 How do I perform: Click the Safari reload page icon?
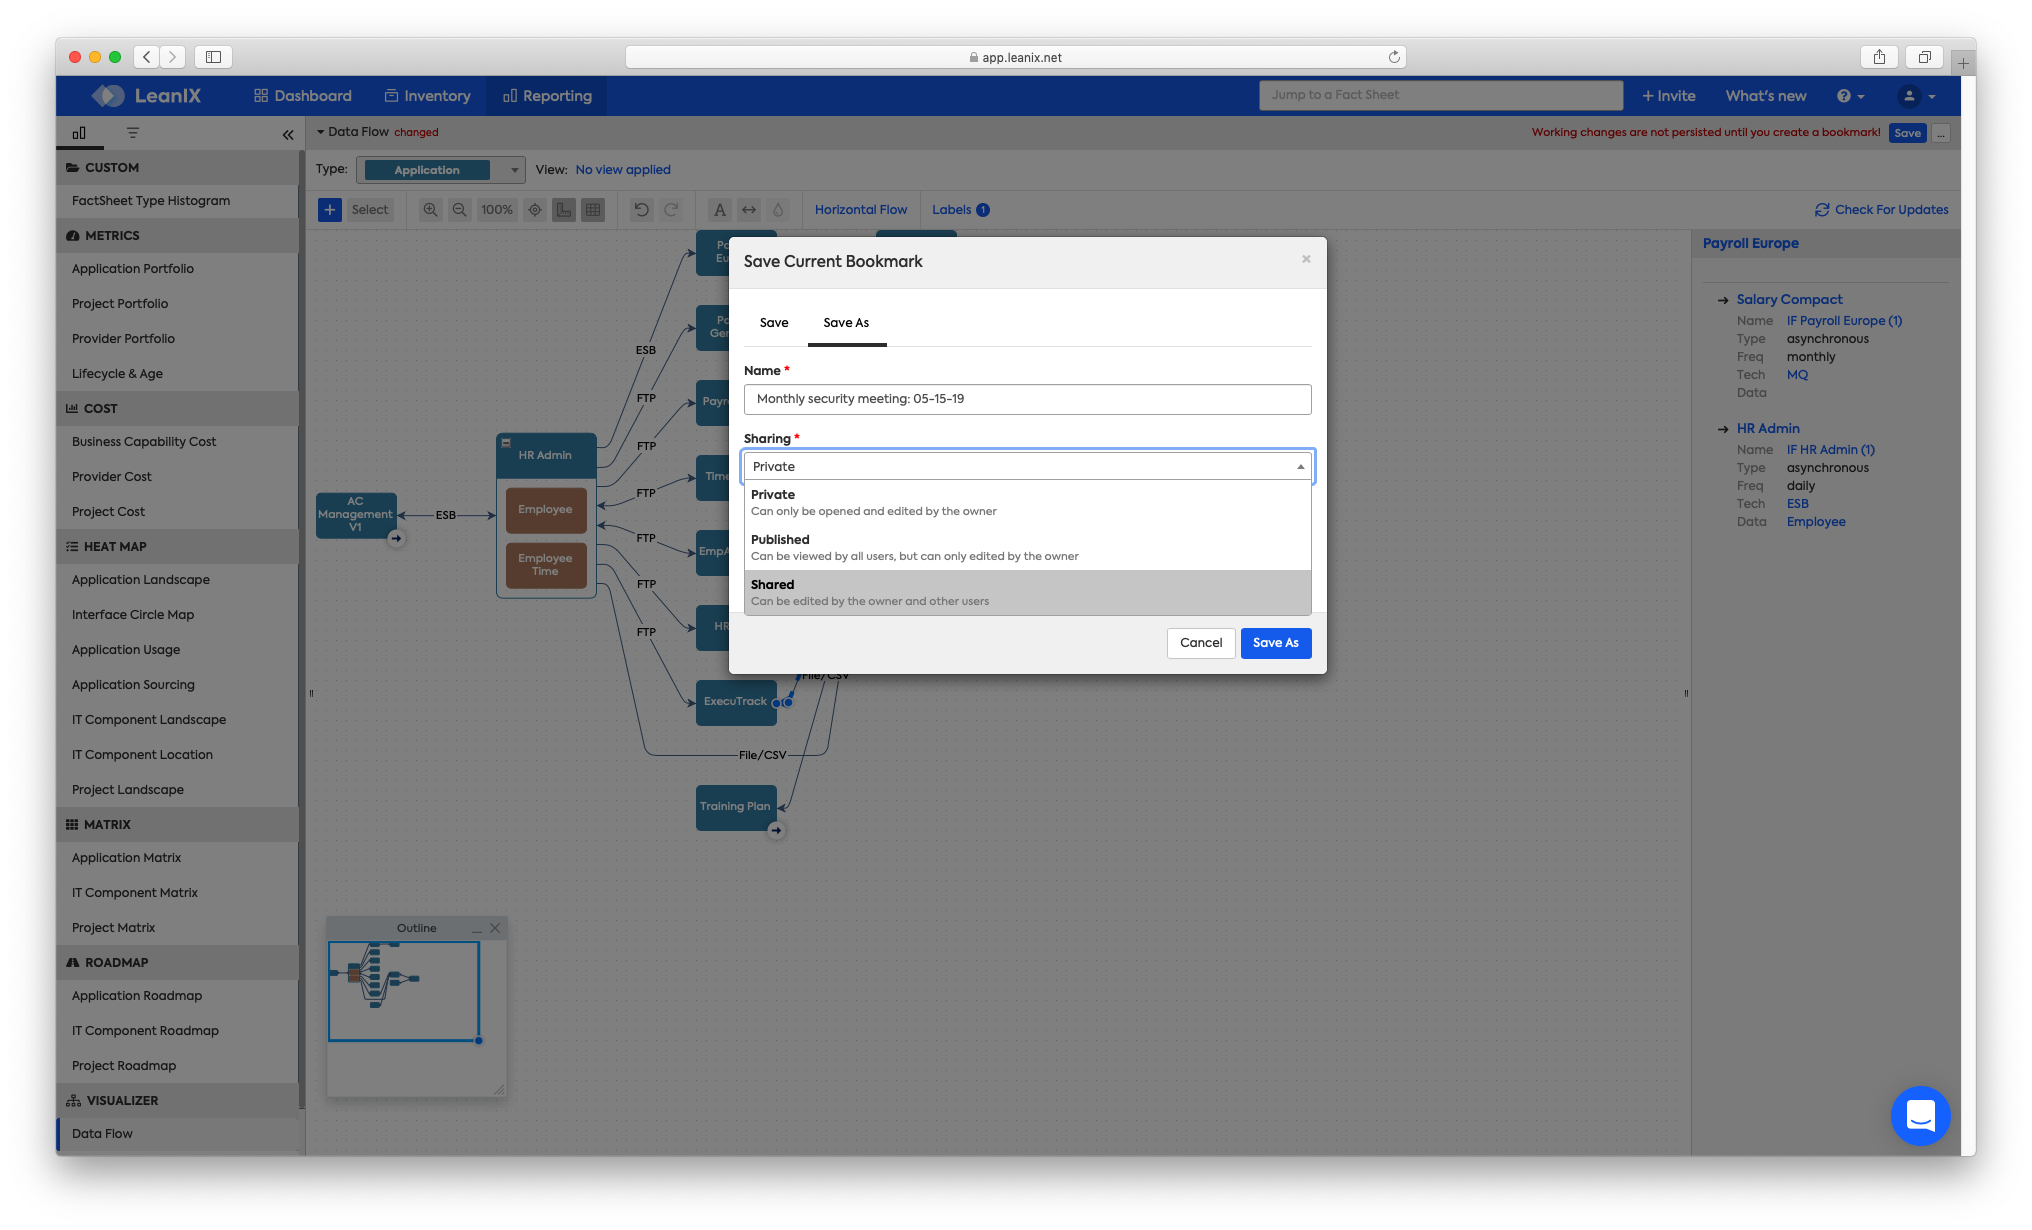tap(1394, 57)
